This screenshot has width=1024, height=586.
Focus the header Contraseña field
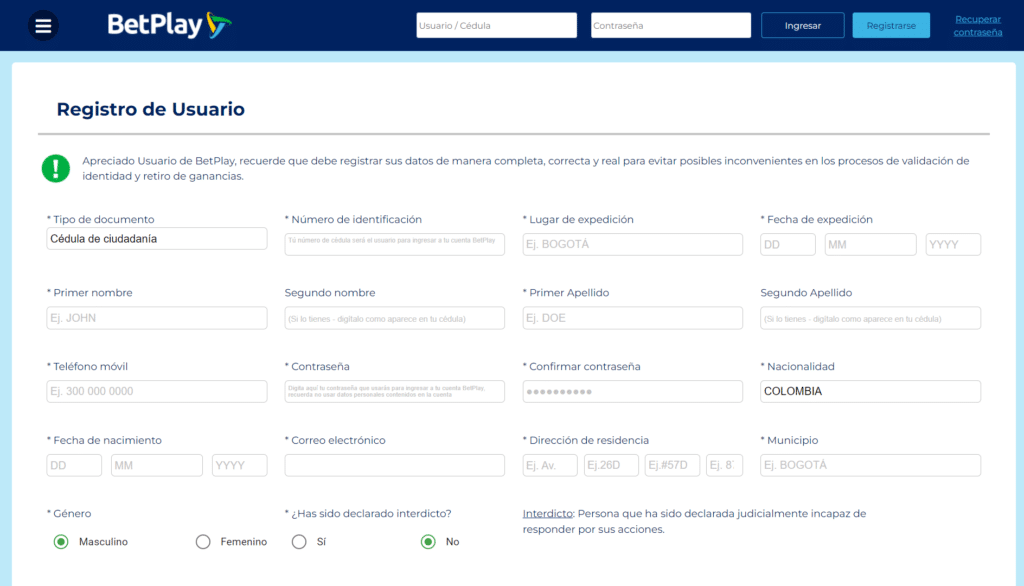click(670, 26)
